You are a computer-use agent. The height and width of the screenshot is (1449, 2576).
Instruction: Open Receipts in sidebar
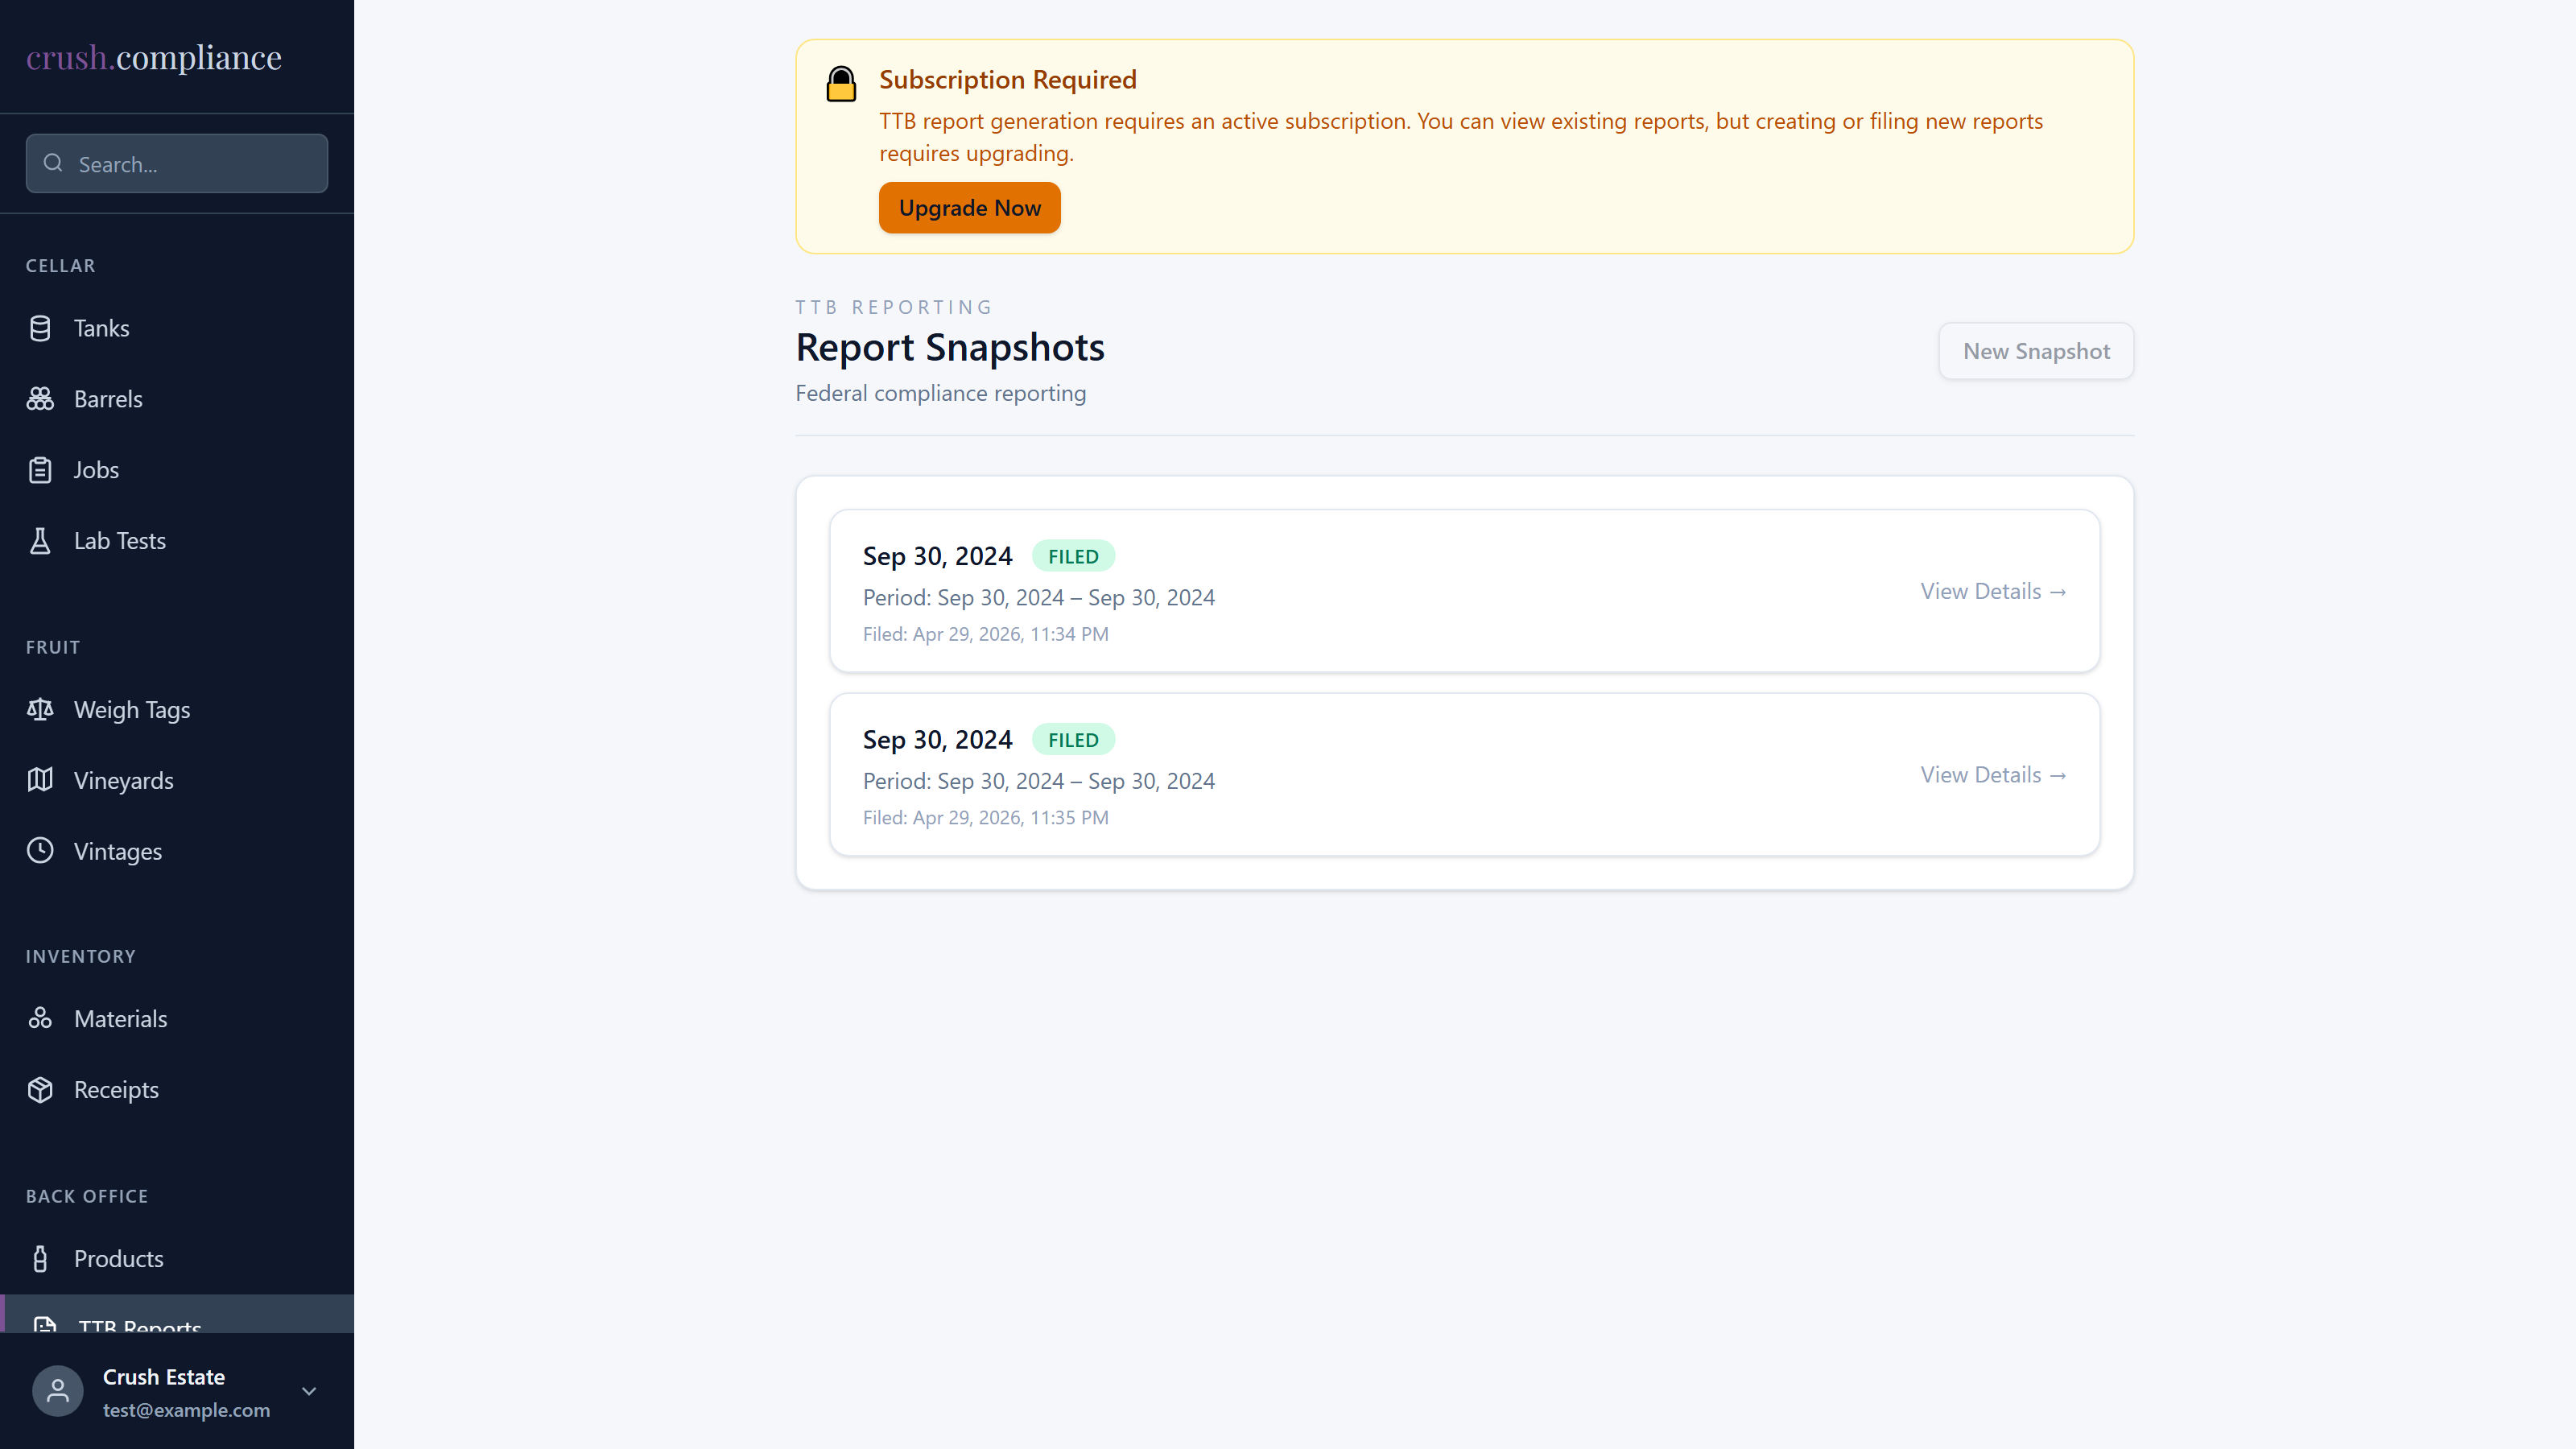pyautogui.click(x=177, y=1090)
